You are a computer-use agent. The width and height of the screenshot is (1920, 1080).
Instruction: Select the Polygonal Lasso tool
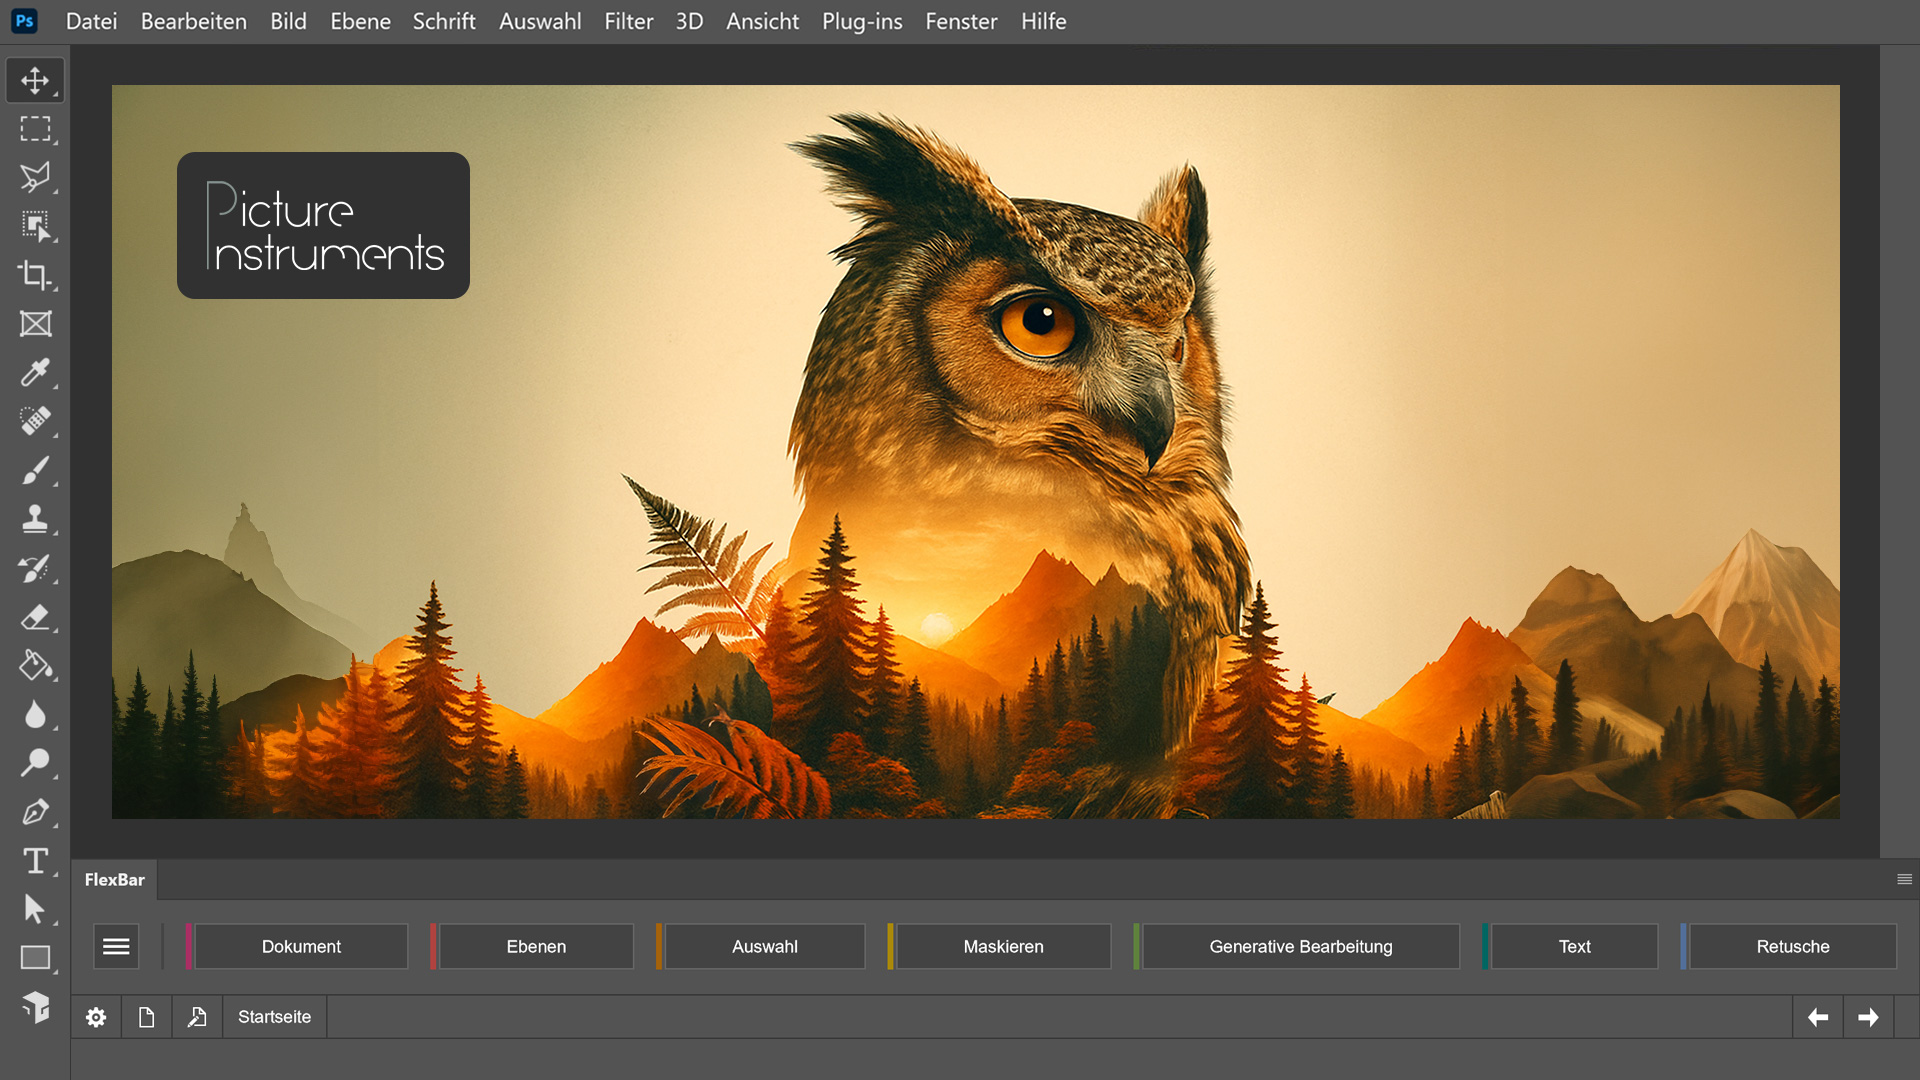point(35,177)
